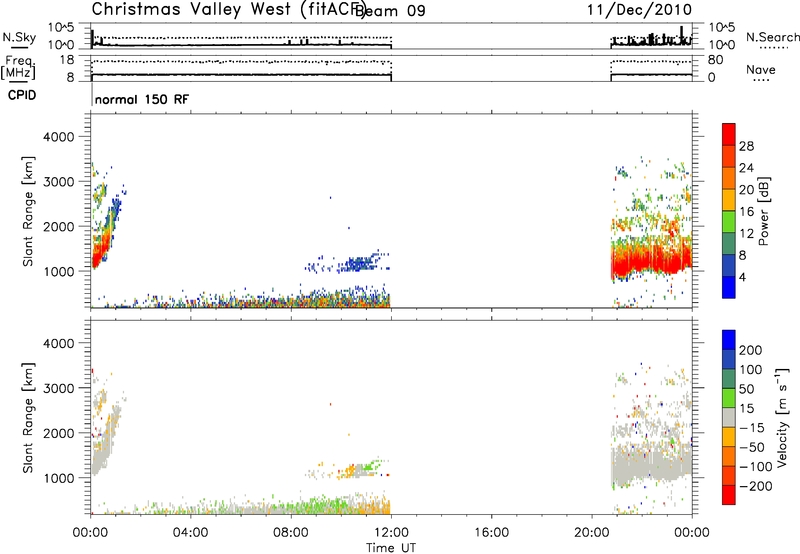This screenshot has height=554, width=800.
Task: Click the 'Nave' legend label
Action: click(x=761, y=70)
